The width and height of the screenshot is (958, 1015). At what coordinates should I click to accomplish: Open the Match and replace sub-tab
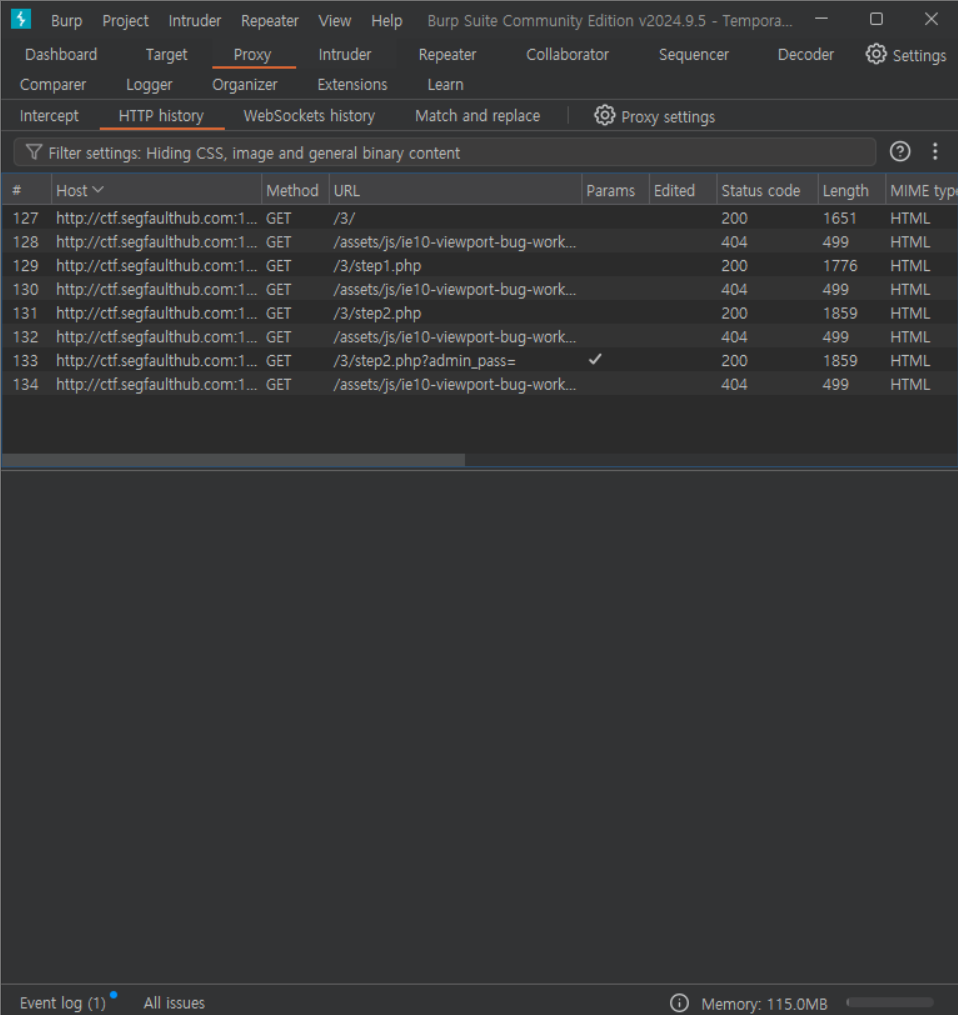pos(478,116)
